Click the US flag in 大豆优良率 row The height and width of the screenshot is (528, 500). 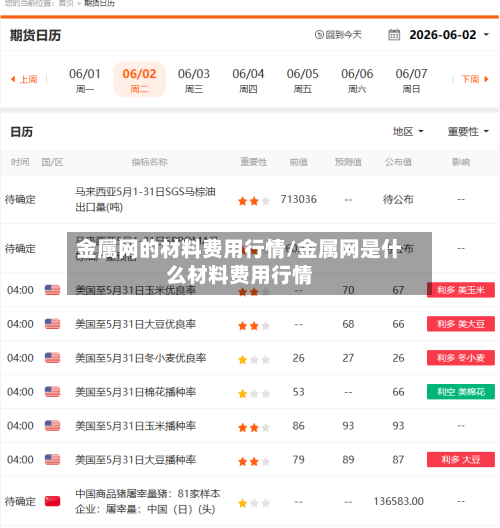(53, 324)
